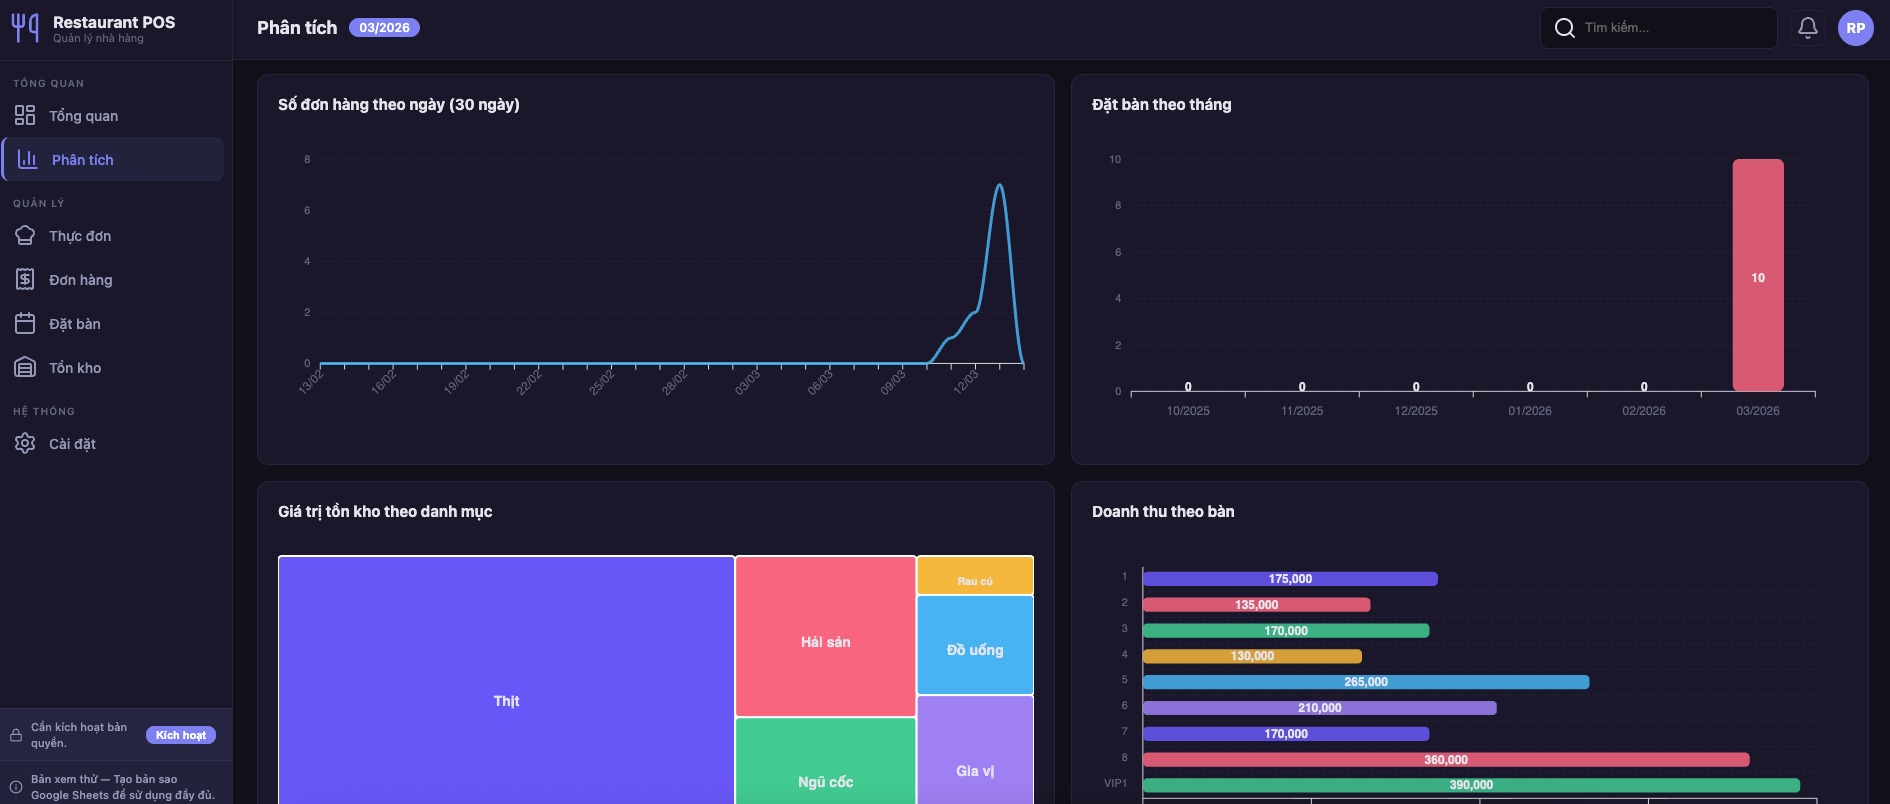Click the Tổng quan grid icon
The width and height of the screenshot is (1890, 804).
tap(25, 116)
